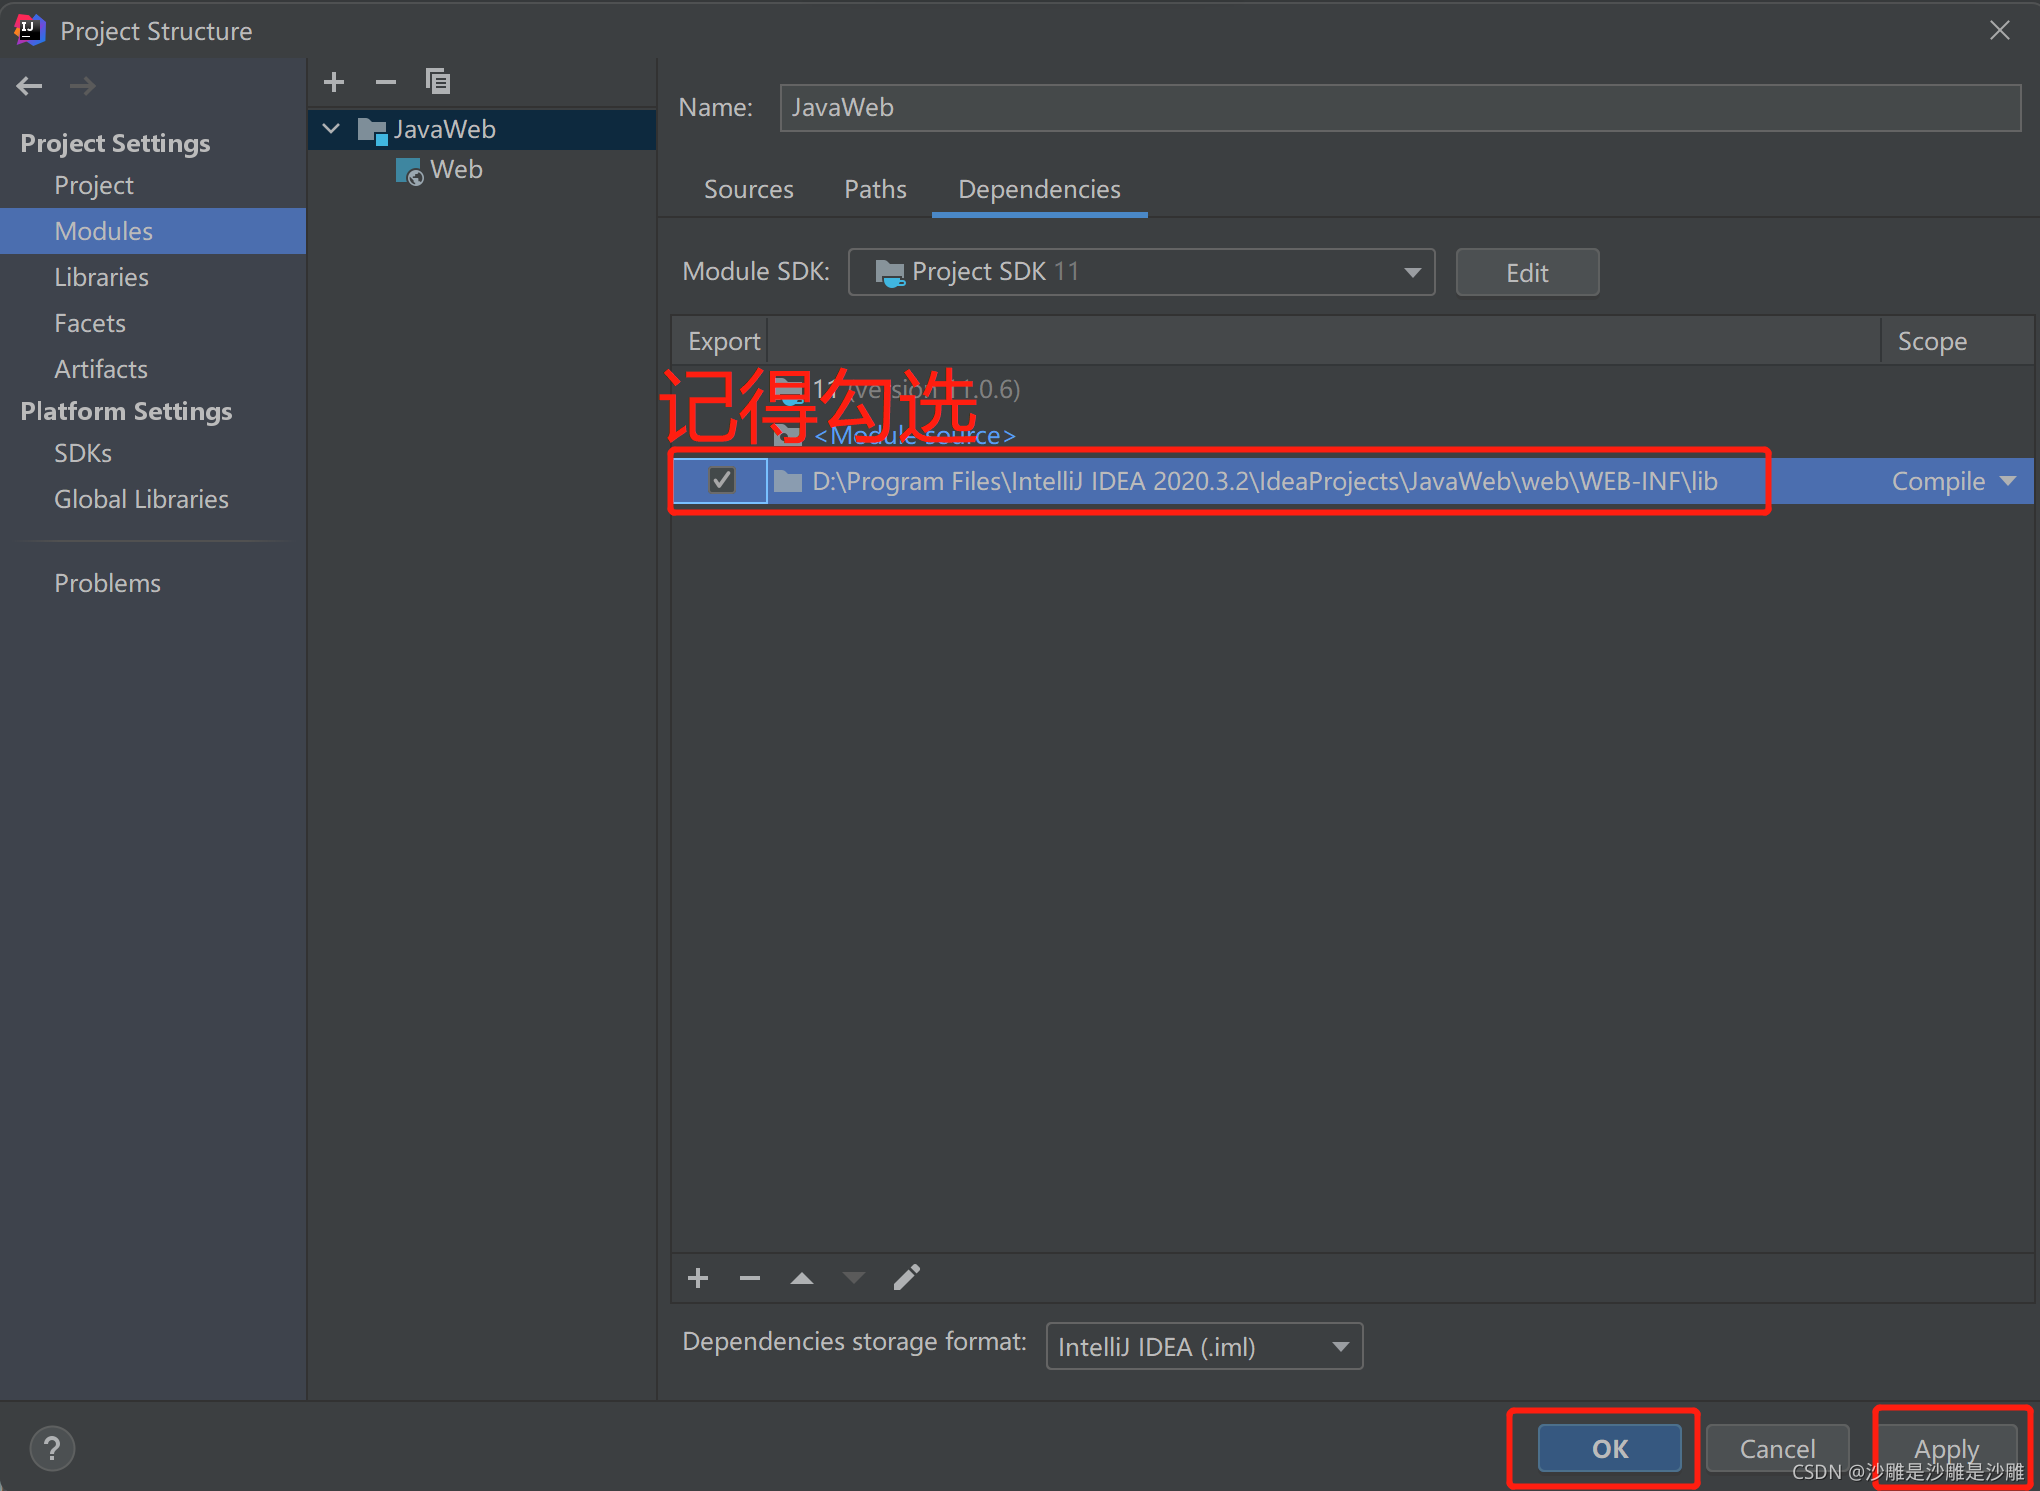
Task: Click the Edit button next to the Module SDK
Action: click(x=1526, y=272)
